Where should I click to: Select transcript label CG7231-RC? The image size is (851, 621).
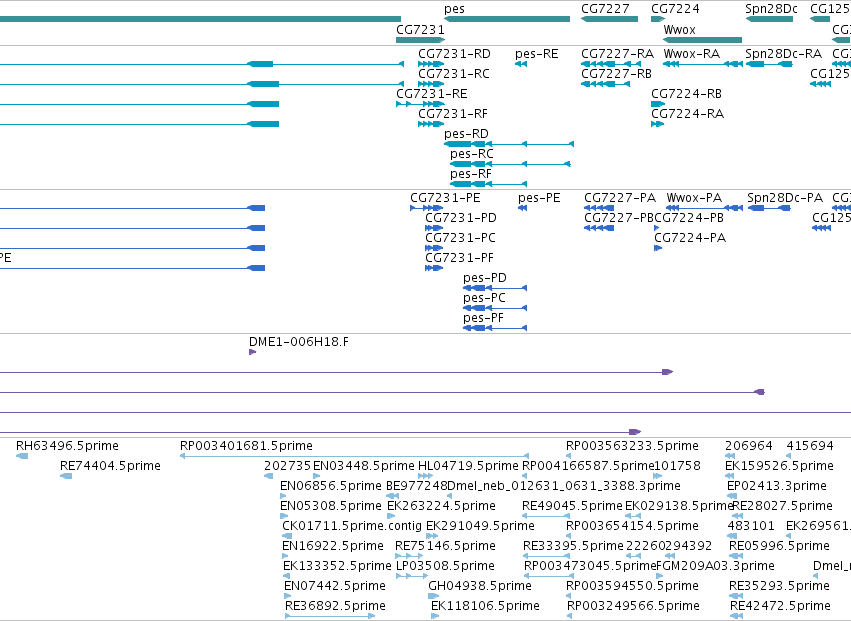(454, 74)
